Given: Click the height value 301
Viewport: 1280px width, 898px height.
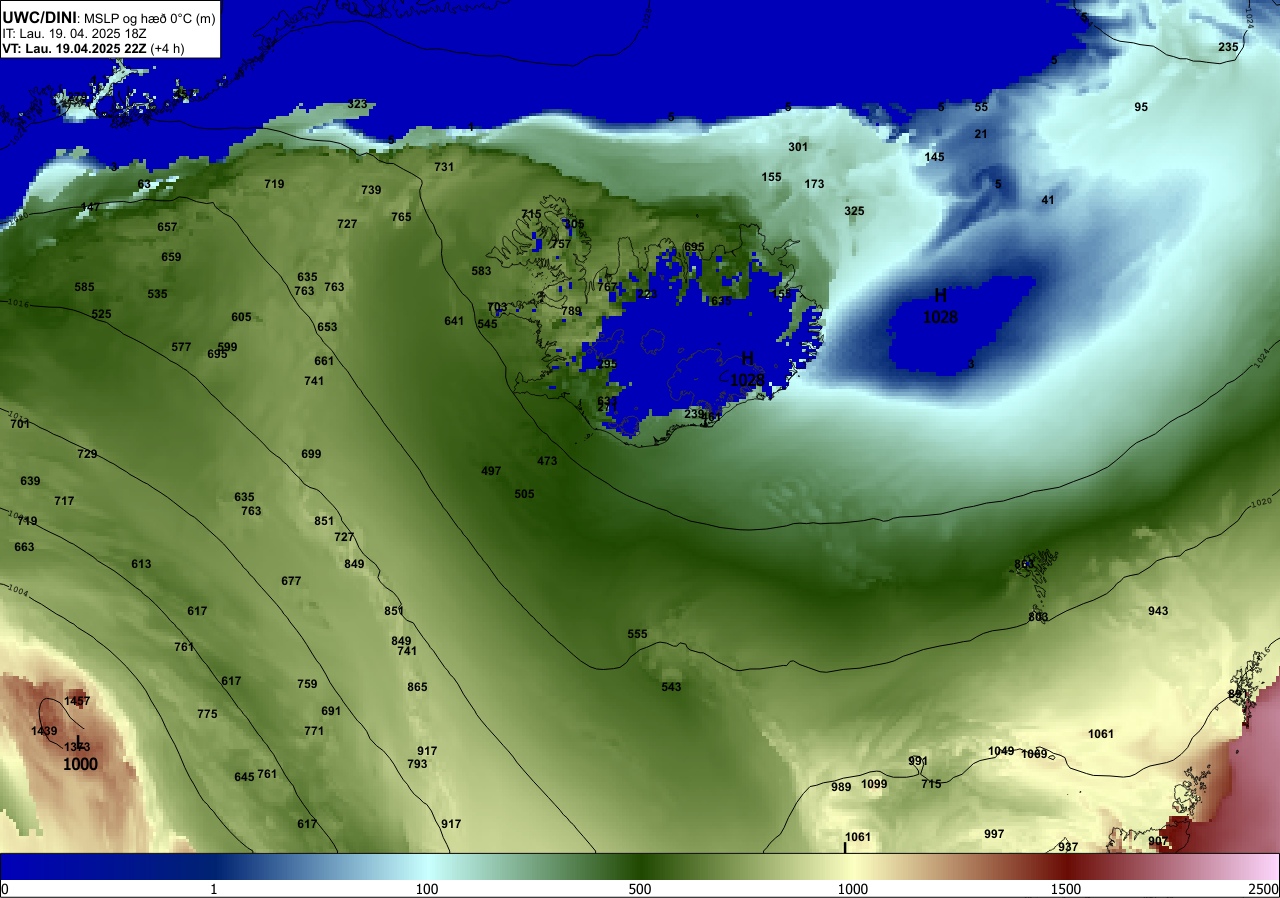Looking at the screenshot, I should click(797, 147).
